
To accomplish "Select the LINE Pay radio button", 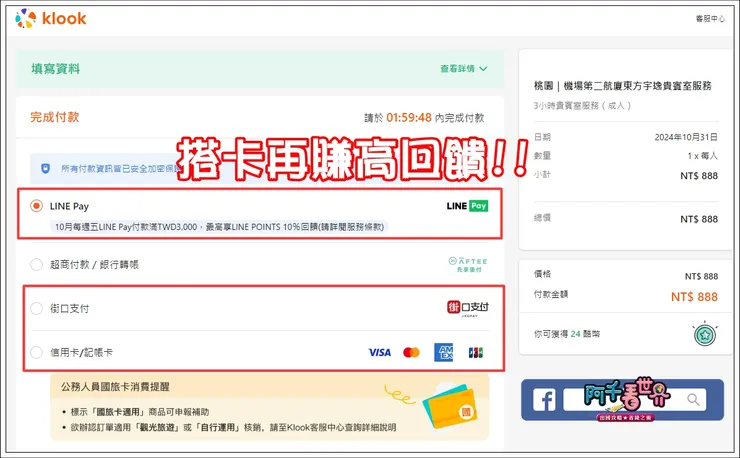I will click(x=36, y=206).
